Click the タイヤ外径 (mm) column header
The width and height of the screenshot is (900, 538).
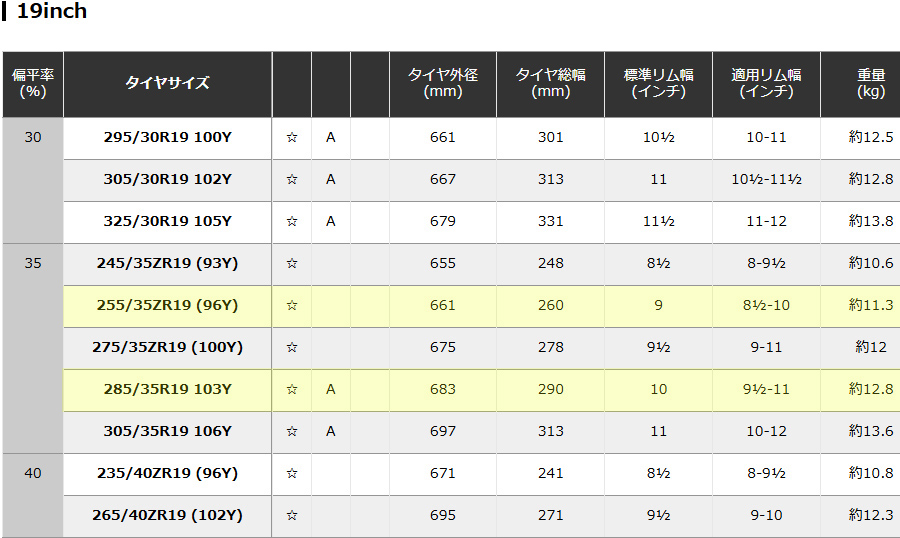(x=442, y=83)
